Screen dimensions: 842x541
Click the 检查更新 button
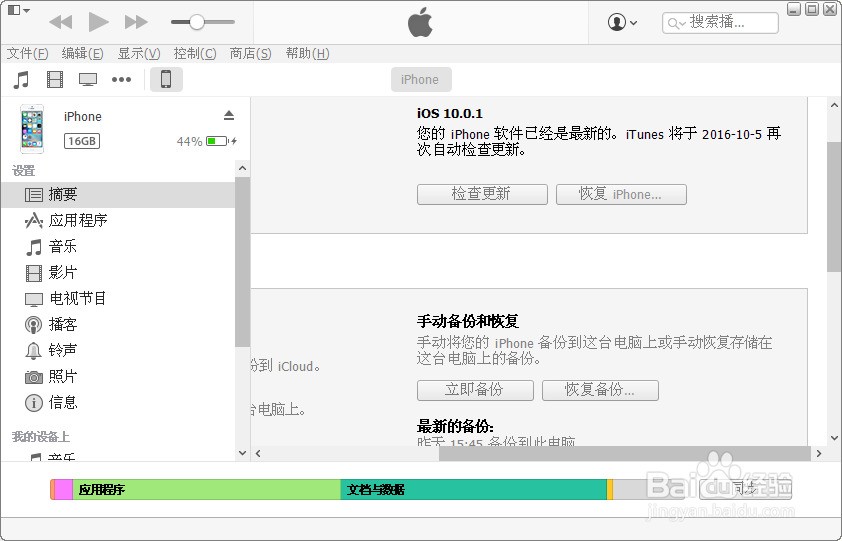(x=482, y=194)
